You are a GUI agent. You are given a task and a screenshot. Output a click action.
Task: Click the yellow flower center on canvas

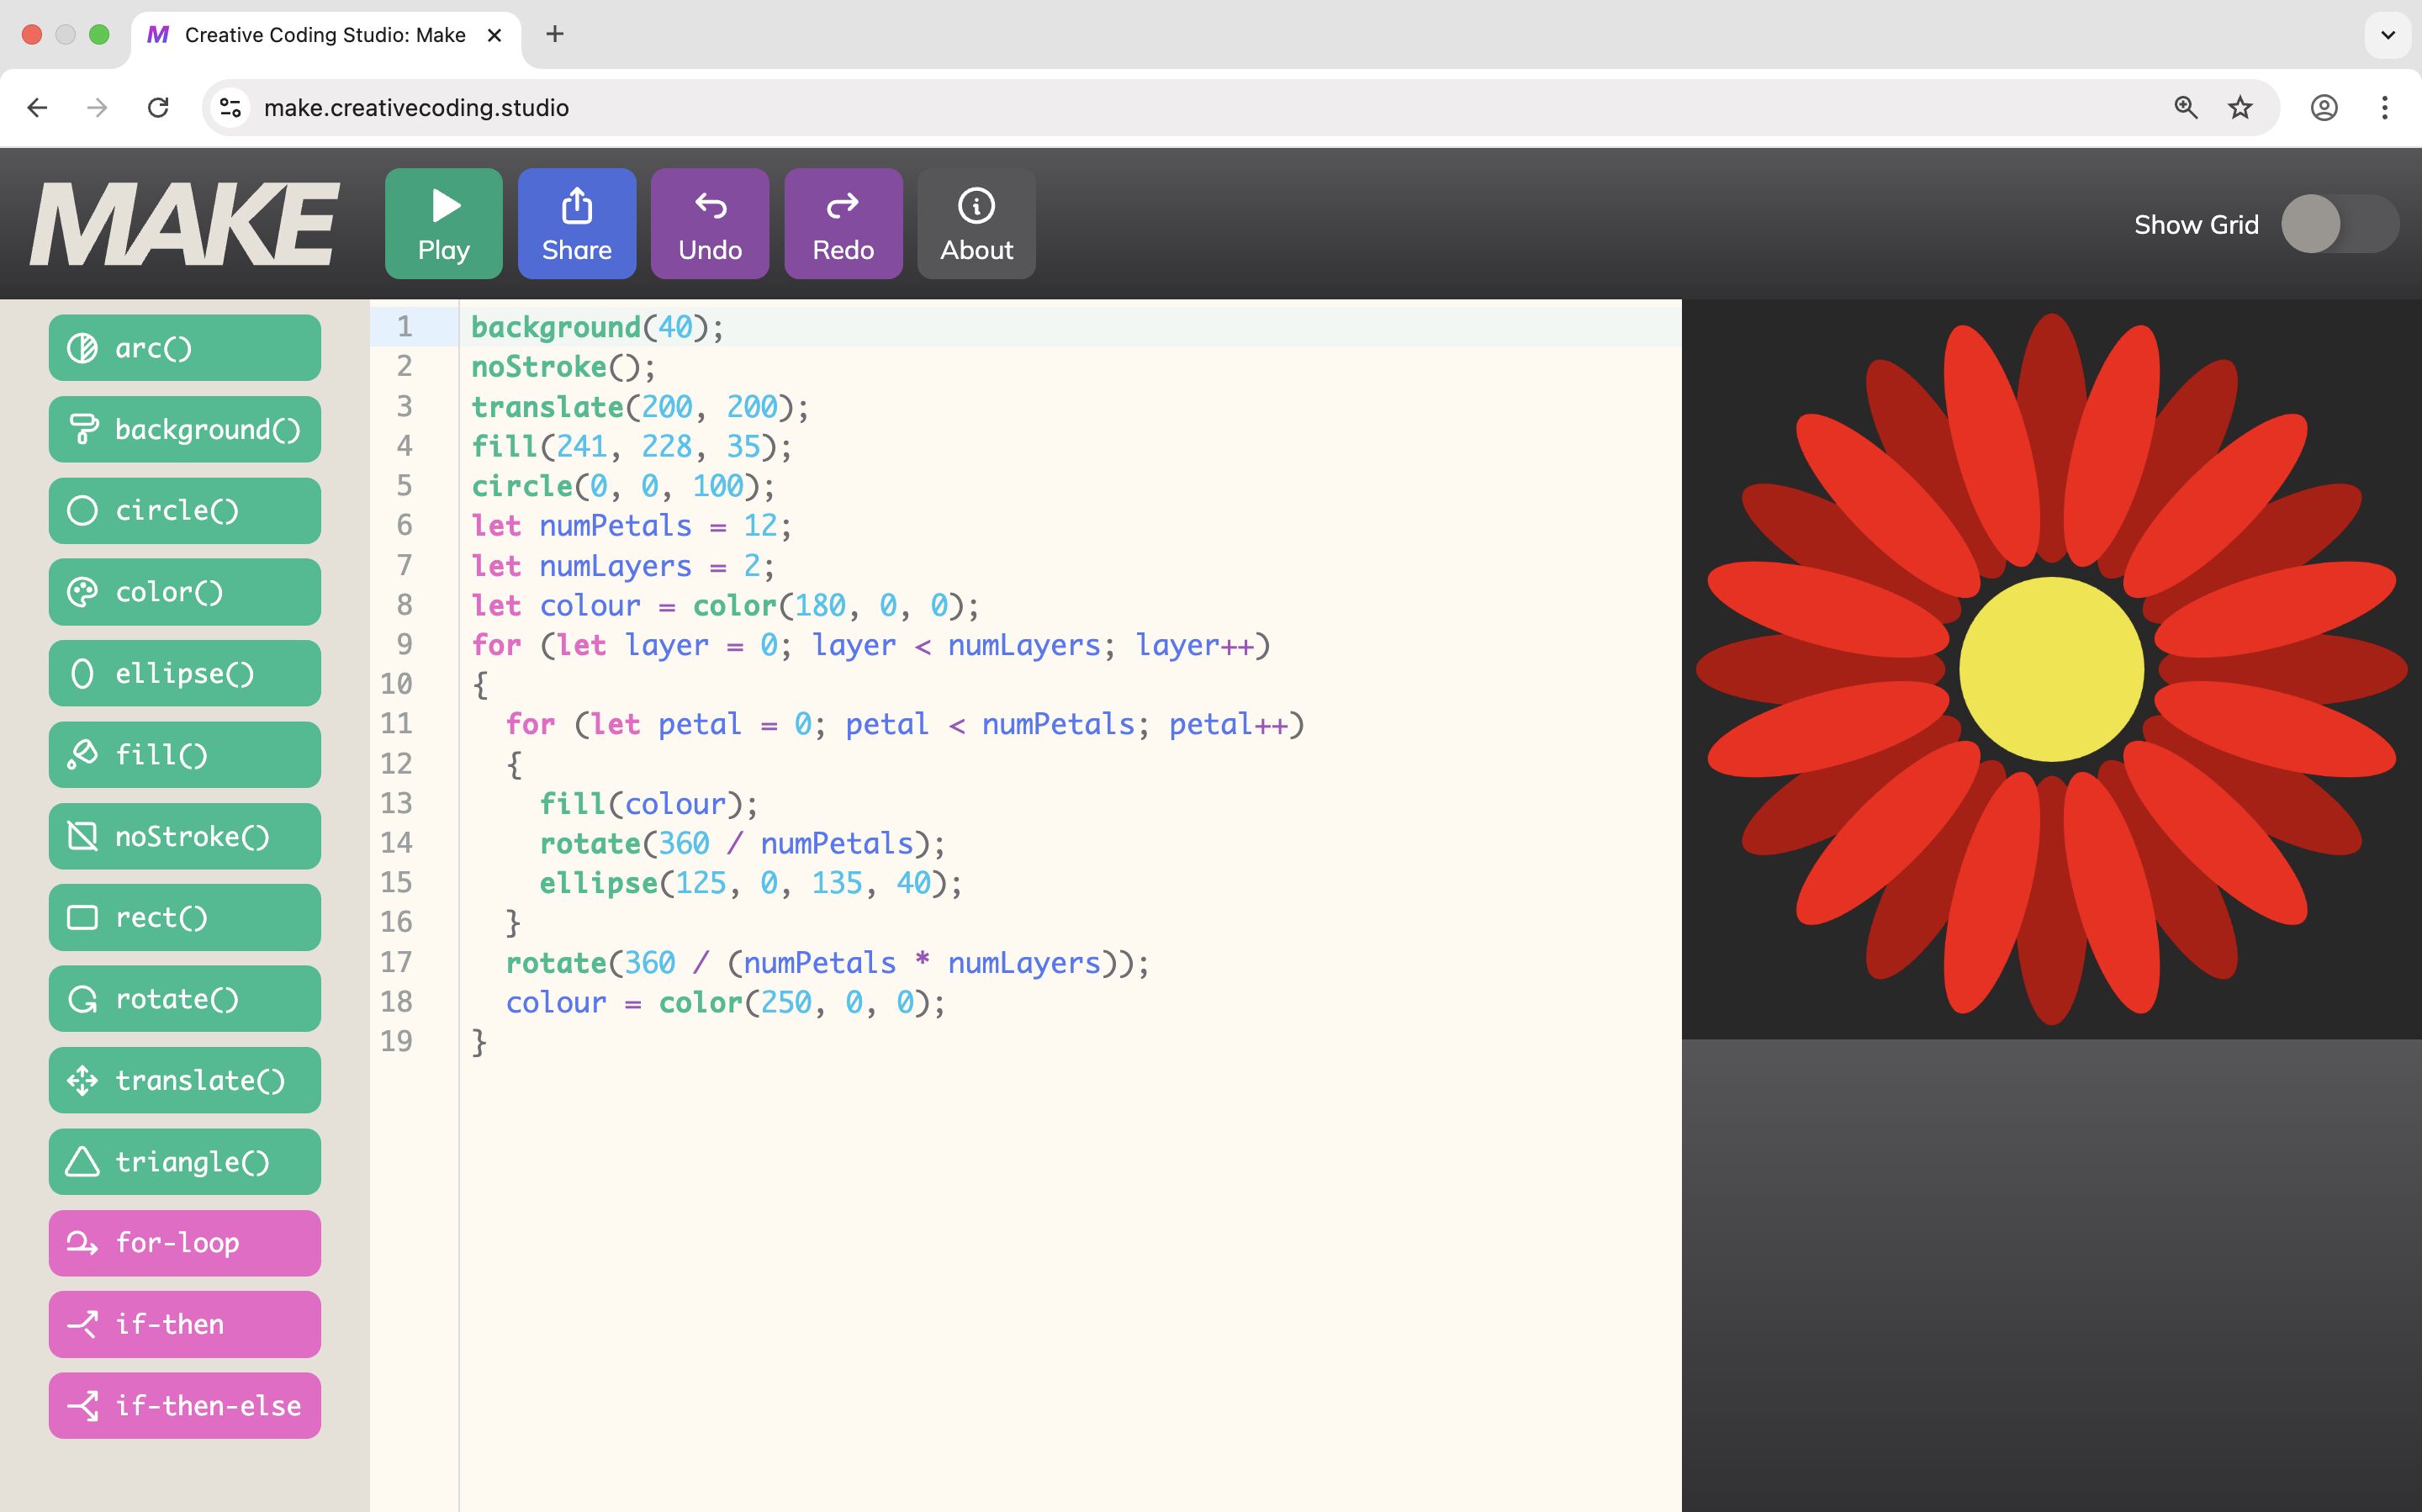tap(2050, 669)
